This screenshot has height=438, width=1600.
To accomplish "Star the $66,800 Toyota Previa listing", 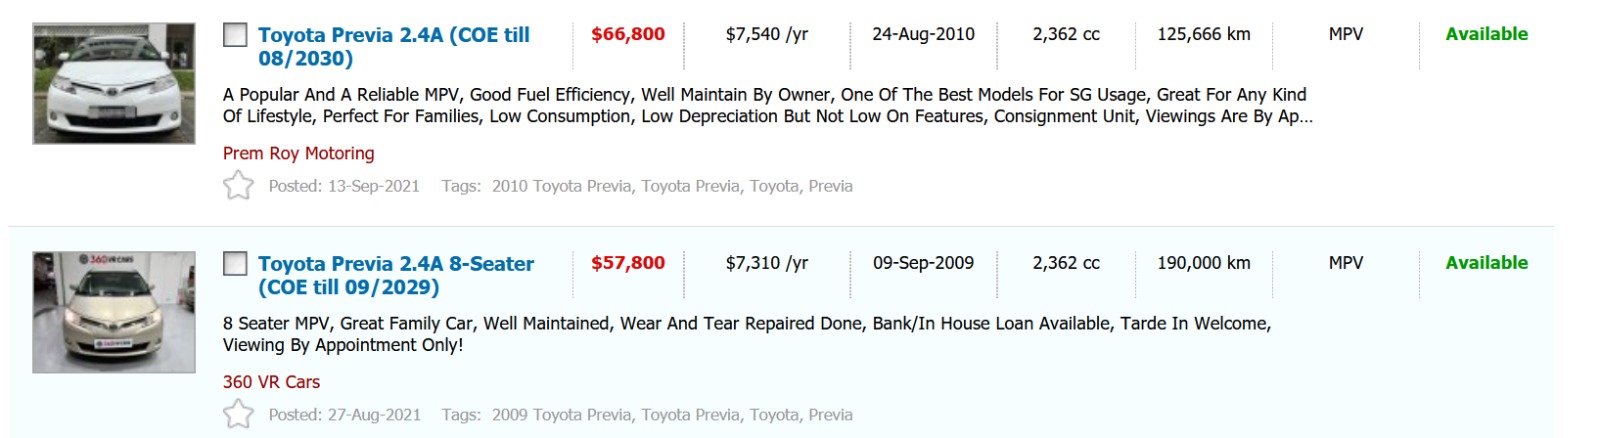I will (238, 186).
